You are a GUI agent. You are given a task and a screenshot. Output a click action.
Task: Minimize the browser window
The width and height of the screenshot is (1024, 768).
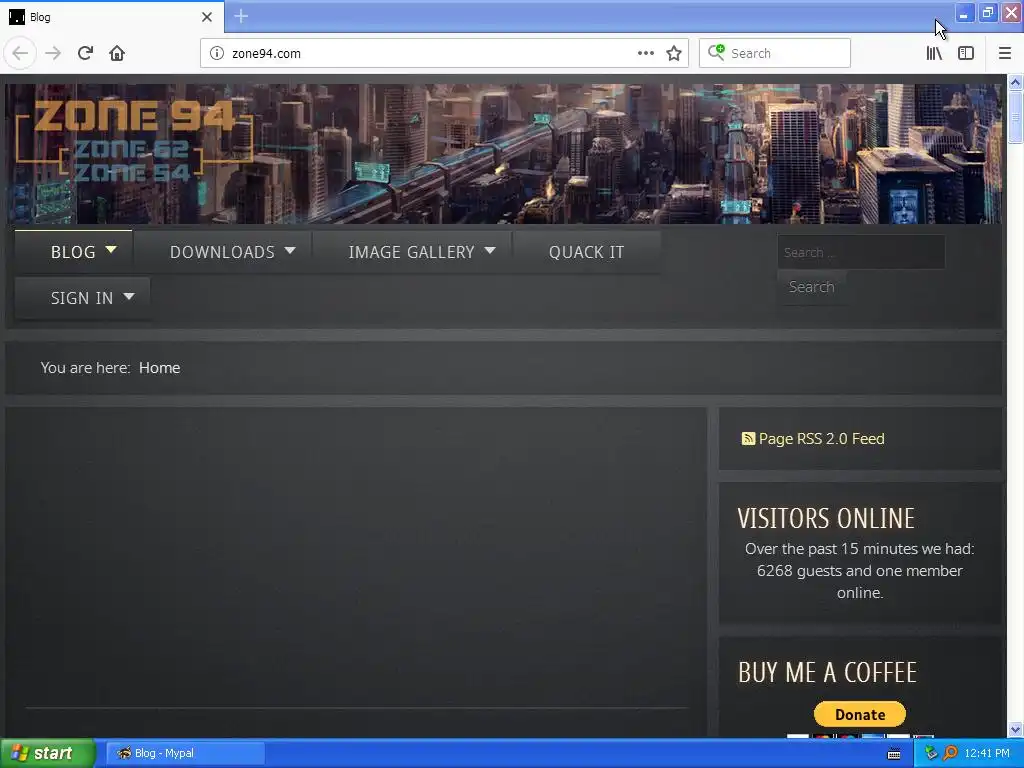pyautogui.click(x=964, y=13)
